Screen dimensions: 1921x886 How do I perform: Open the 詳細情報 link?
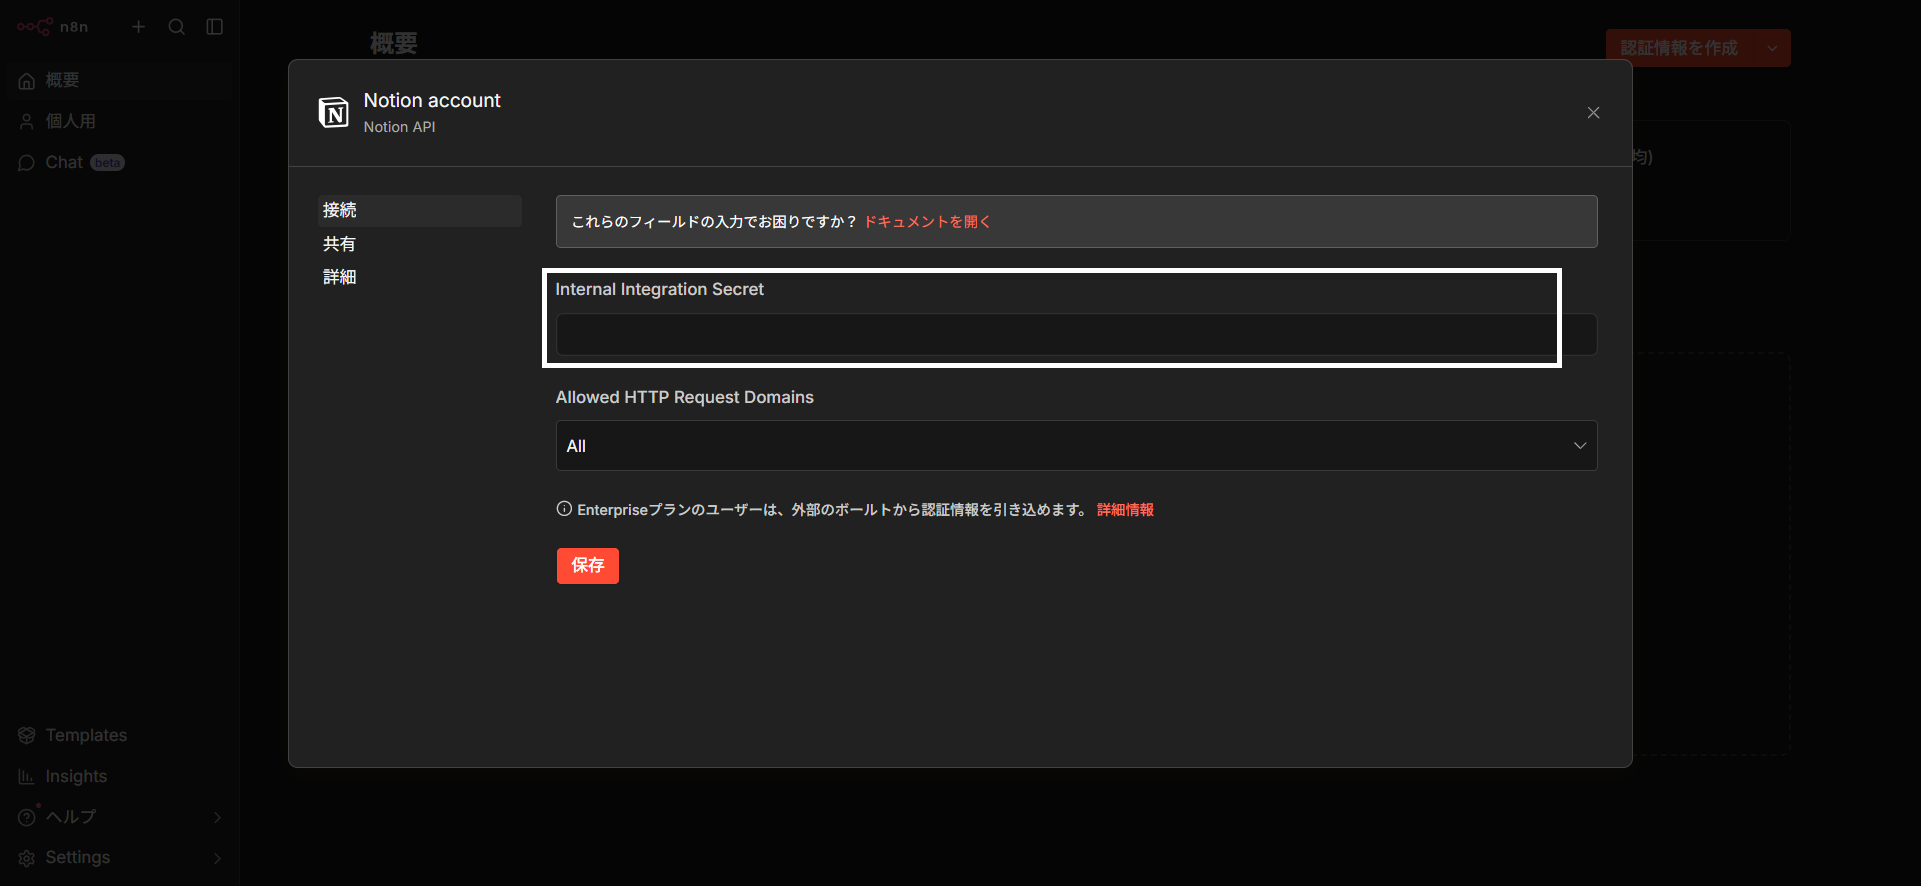tap(1125, 510)
